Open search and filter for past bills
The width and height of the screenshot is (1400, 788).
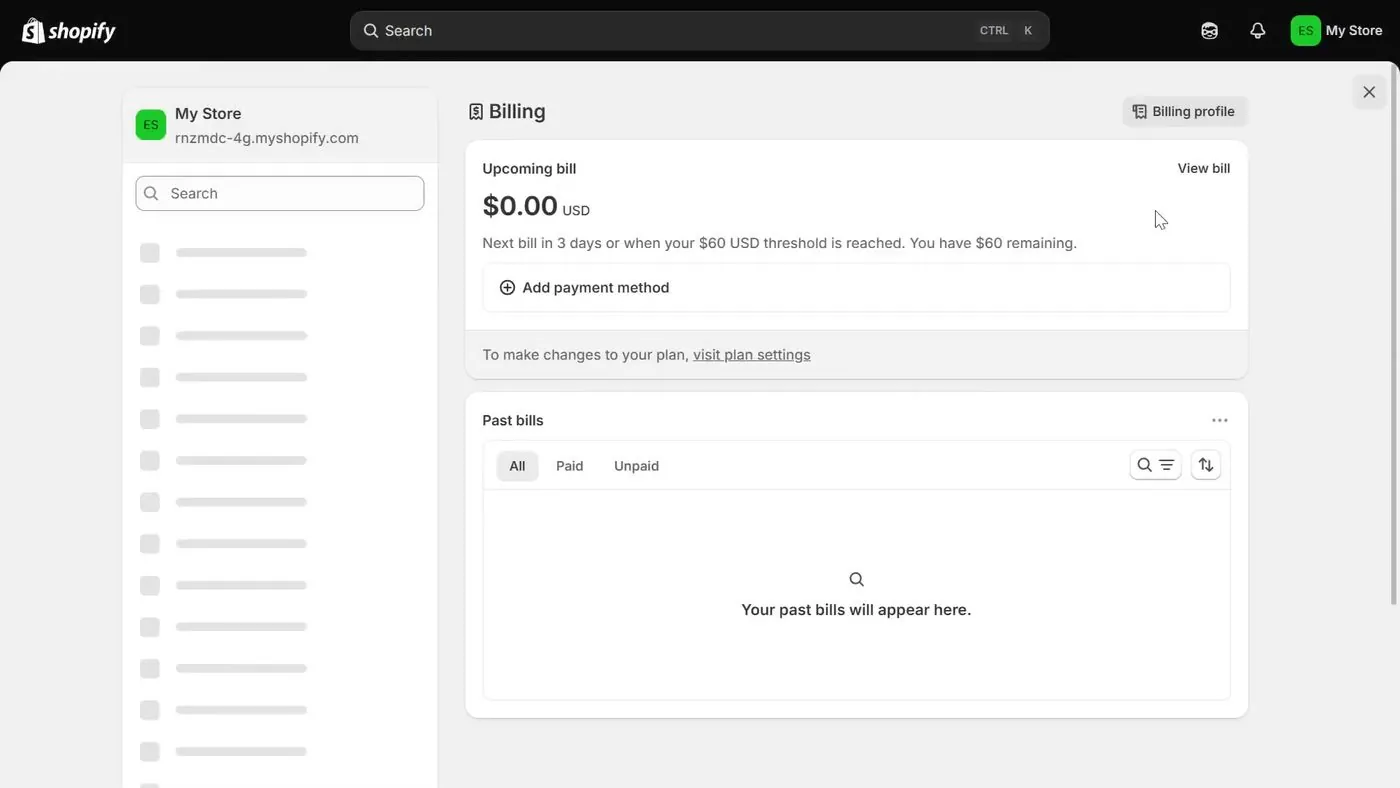[x=1155, y=465]
